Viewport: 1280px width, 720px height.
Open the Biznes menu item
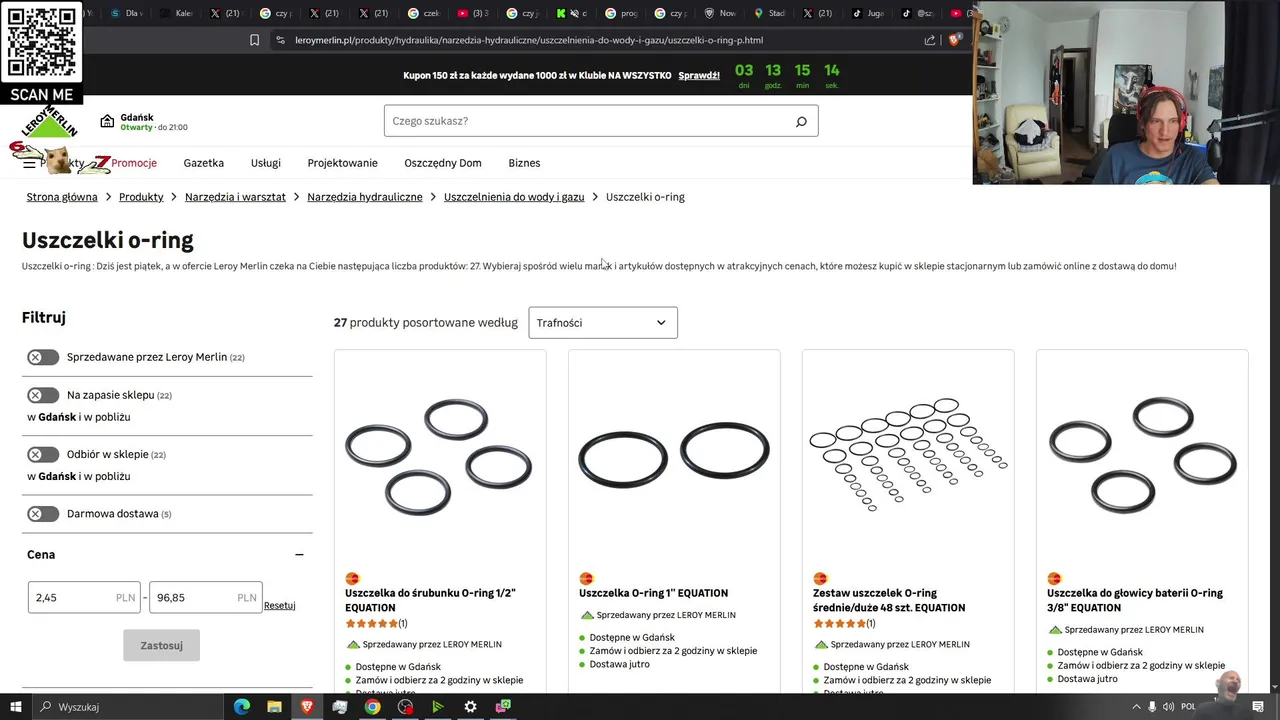(x=524, y=163)
